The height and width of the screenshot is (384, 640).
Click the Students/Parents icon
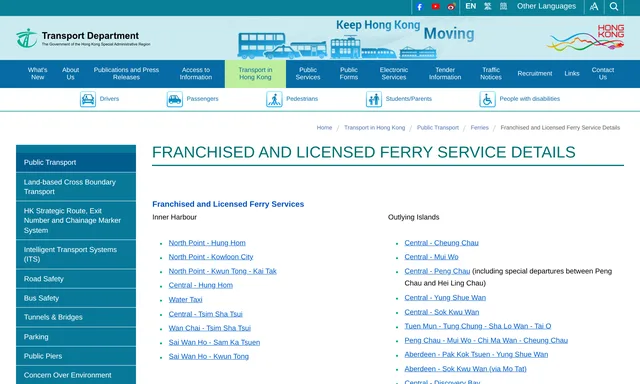374,99
